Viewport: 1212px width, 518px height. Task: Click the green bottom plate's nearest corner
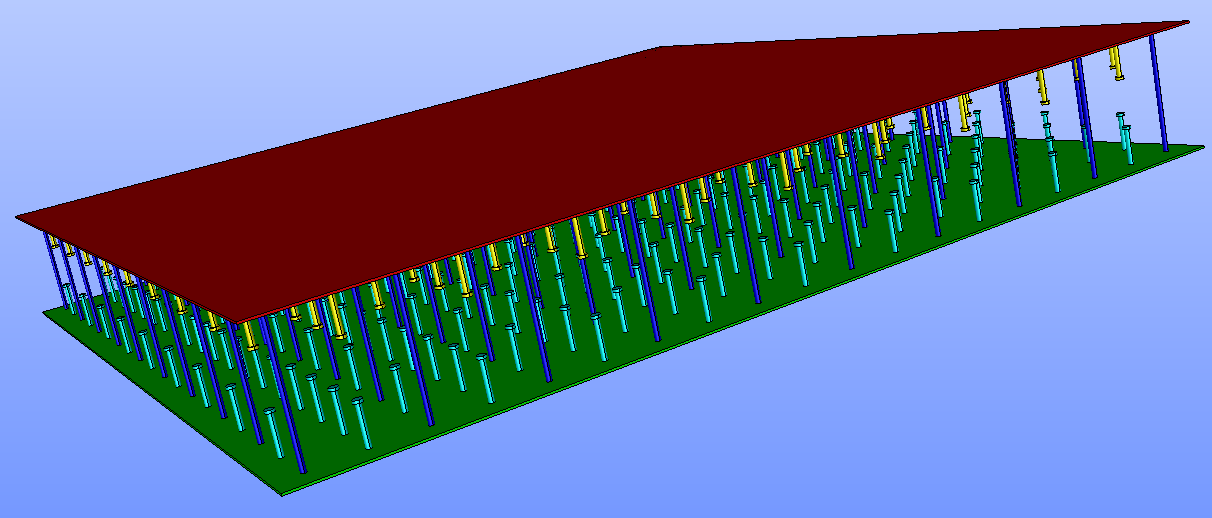[x=283, y=494]
